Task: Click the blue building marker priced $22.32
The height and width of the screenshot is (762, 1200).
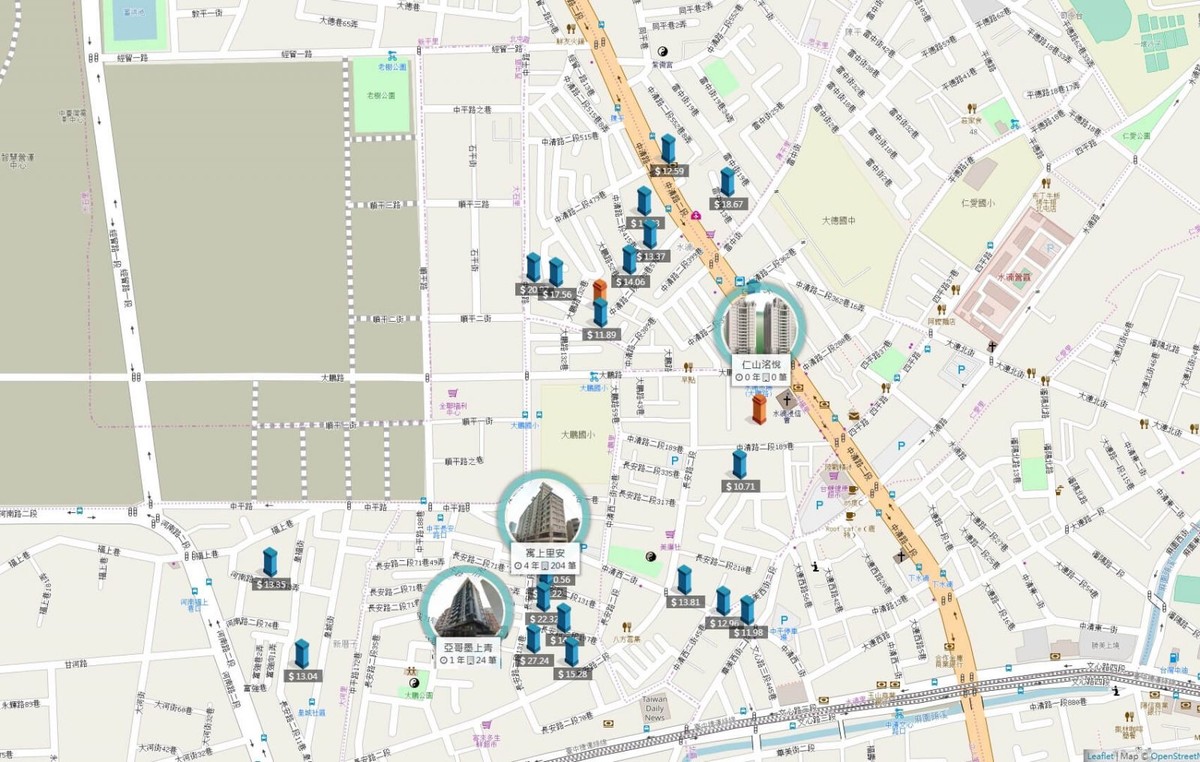Action: pos(543,597)
